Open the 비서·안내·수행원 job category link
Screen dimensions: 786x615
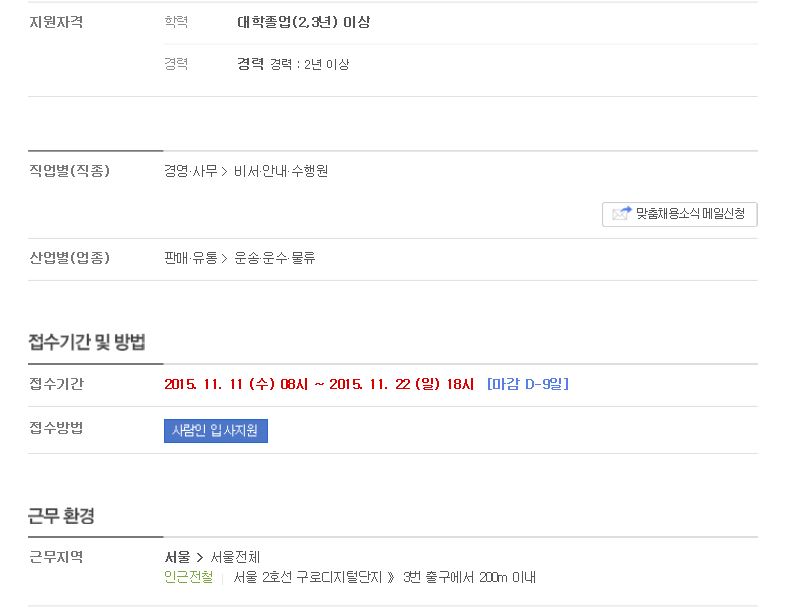(281, 171)
